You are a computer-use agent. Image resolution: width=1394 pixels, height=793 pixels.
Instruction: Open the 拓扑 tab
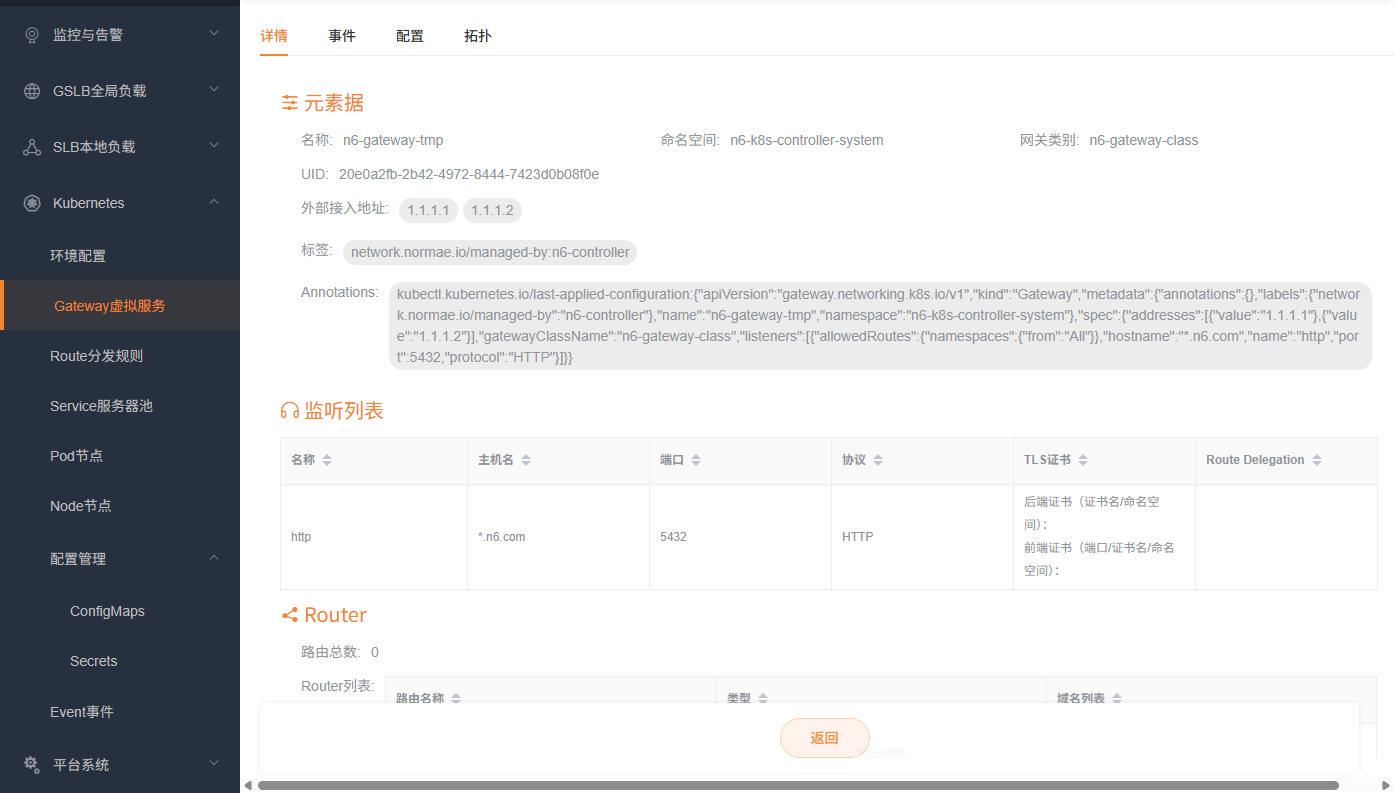pyautogui.click(x=478, y=36)
